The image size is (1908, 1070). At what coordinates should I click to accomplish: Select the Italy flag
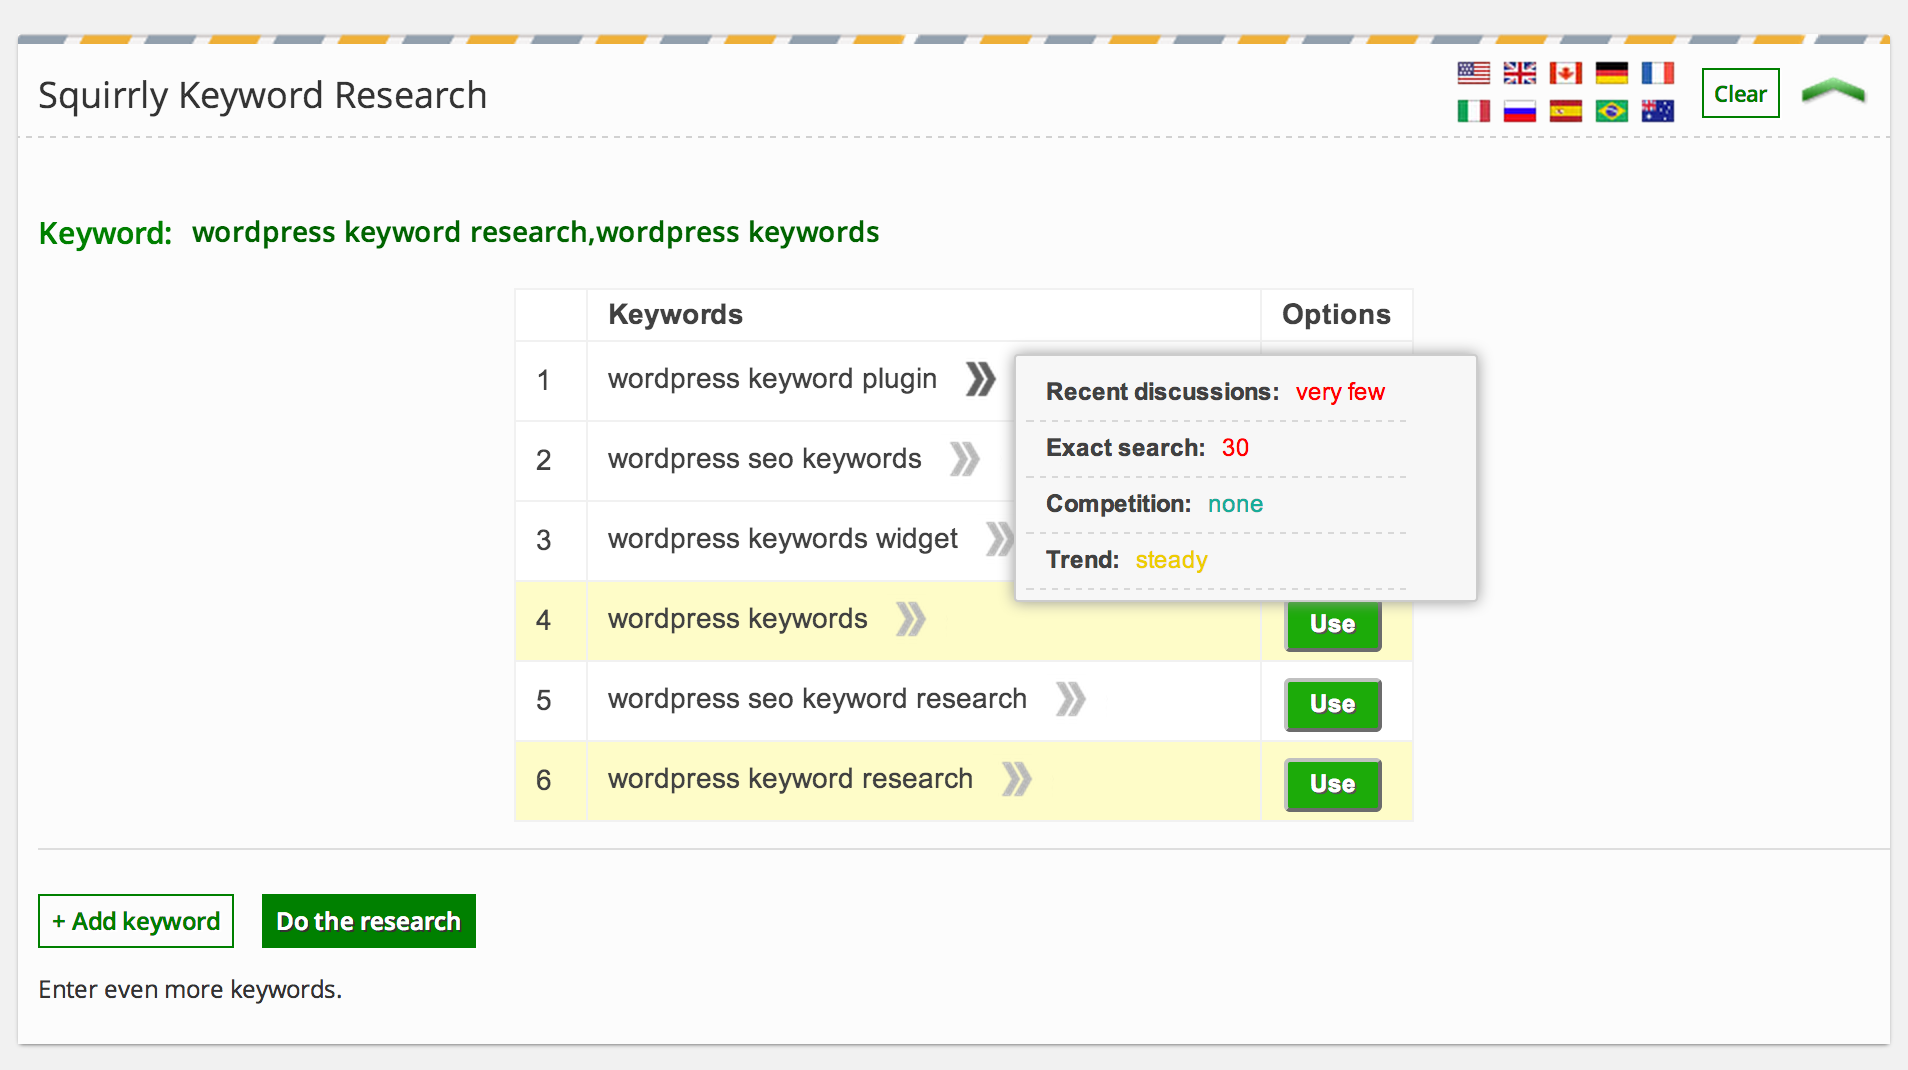pyautogui.click(x=1473, y=111)
